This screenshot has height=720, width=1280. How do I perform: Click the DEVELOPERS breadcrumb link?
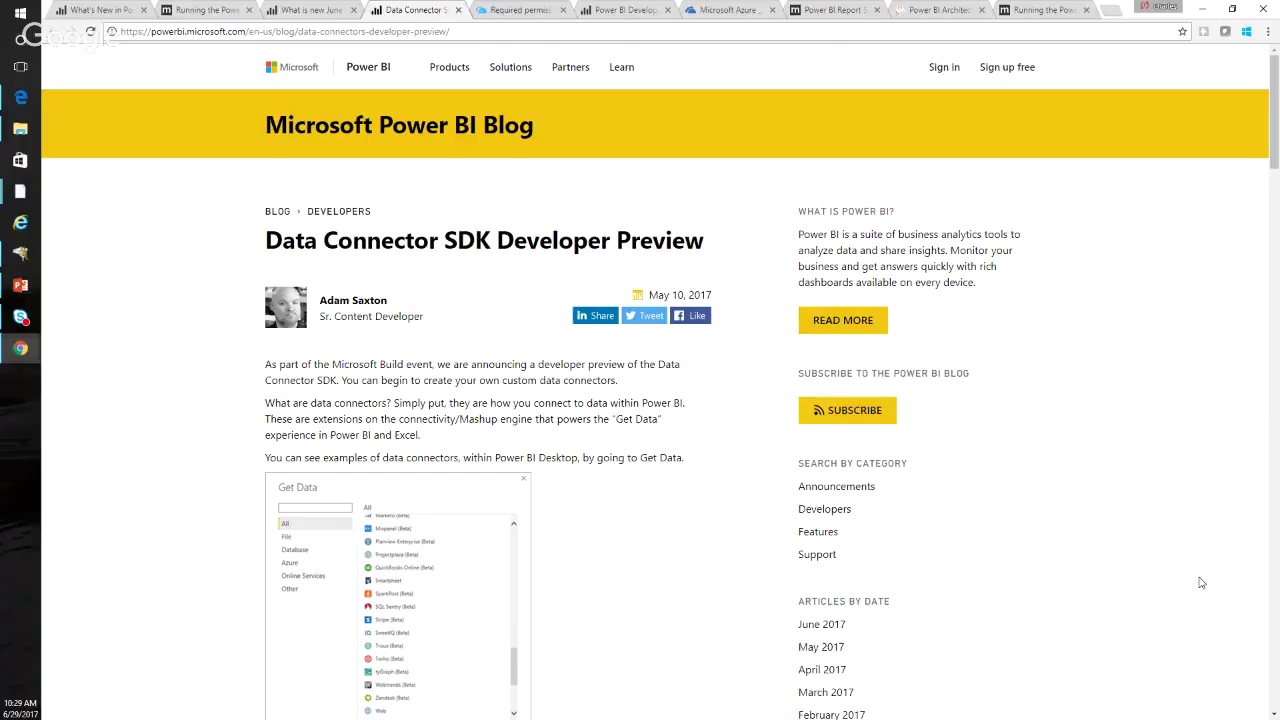coord(339,212)
